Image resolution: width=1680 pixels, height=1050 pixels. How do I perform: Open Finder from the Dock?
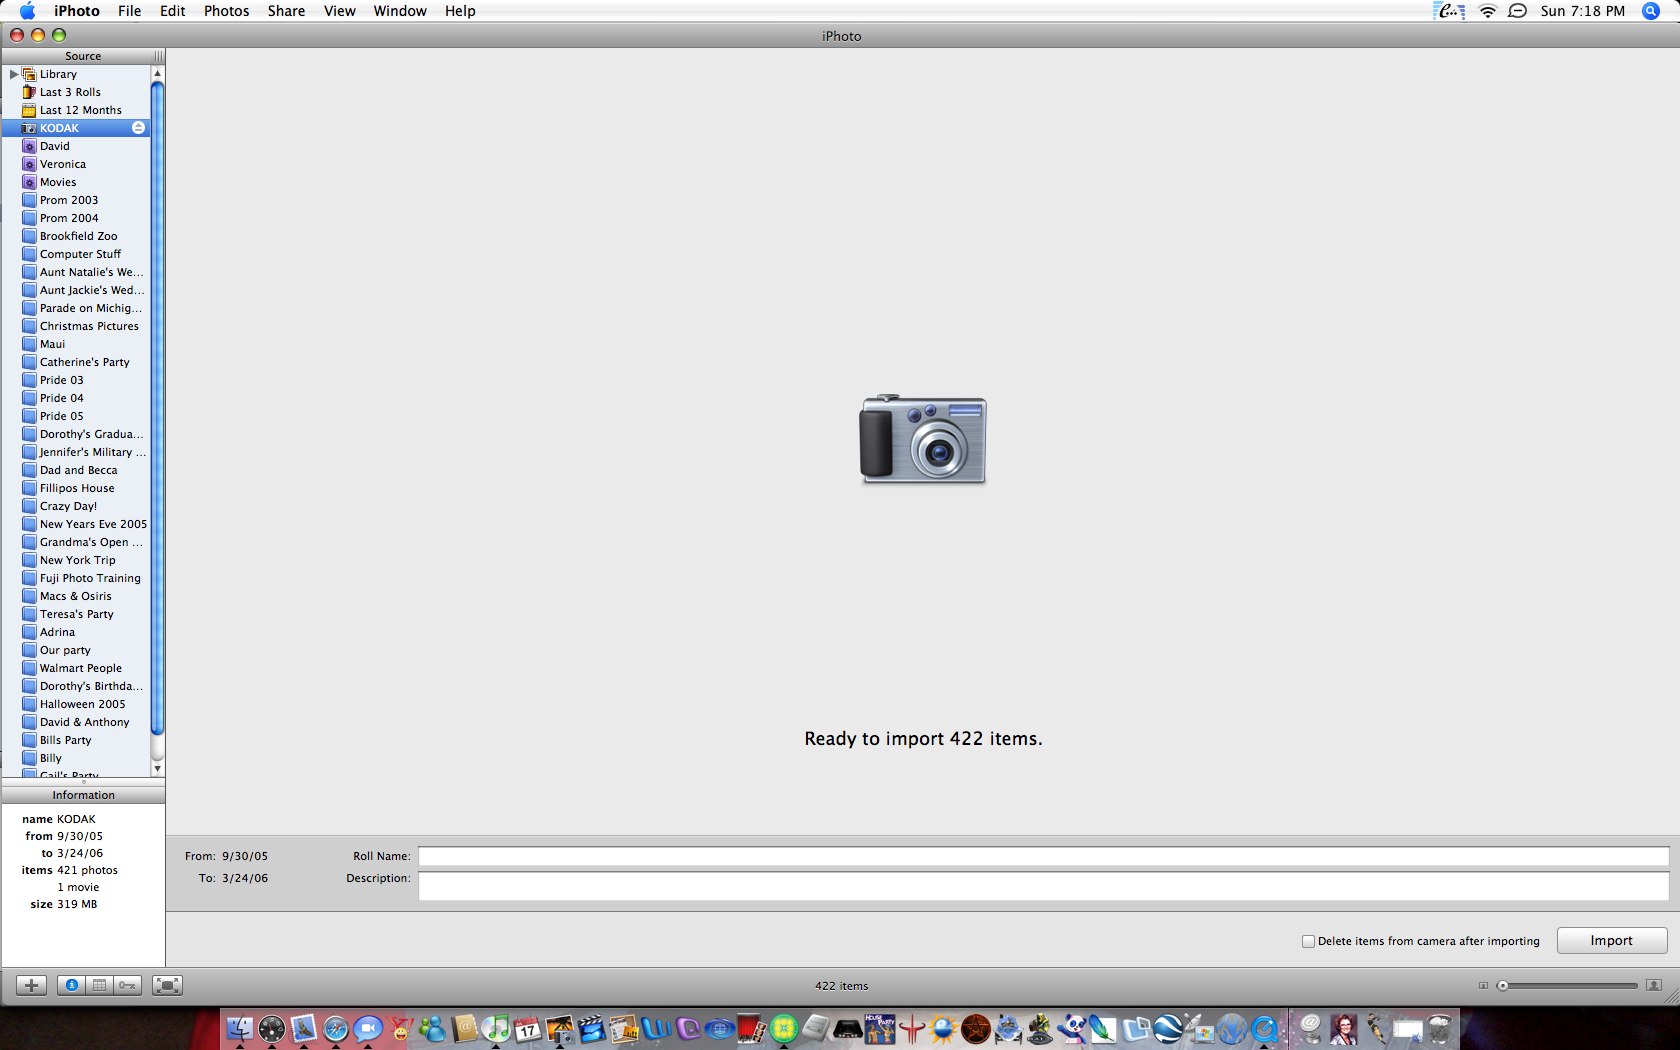pyautogui.click(x=238, y=1028)
